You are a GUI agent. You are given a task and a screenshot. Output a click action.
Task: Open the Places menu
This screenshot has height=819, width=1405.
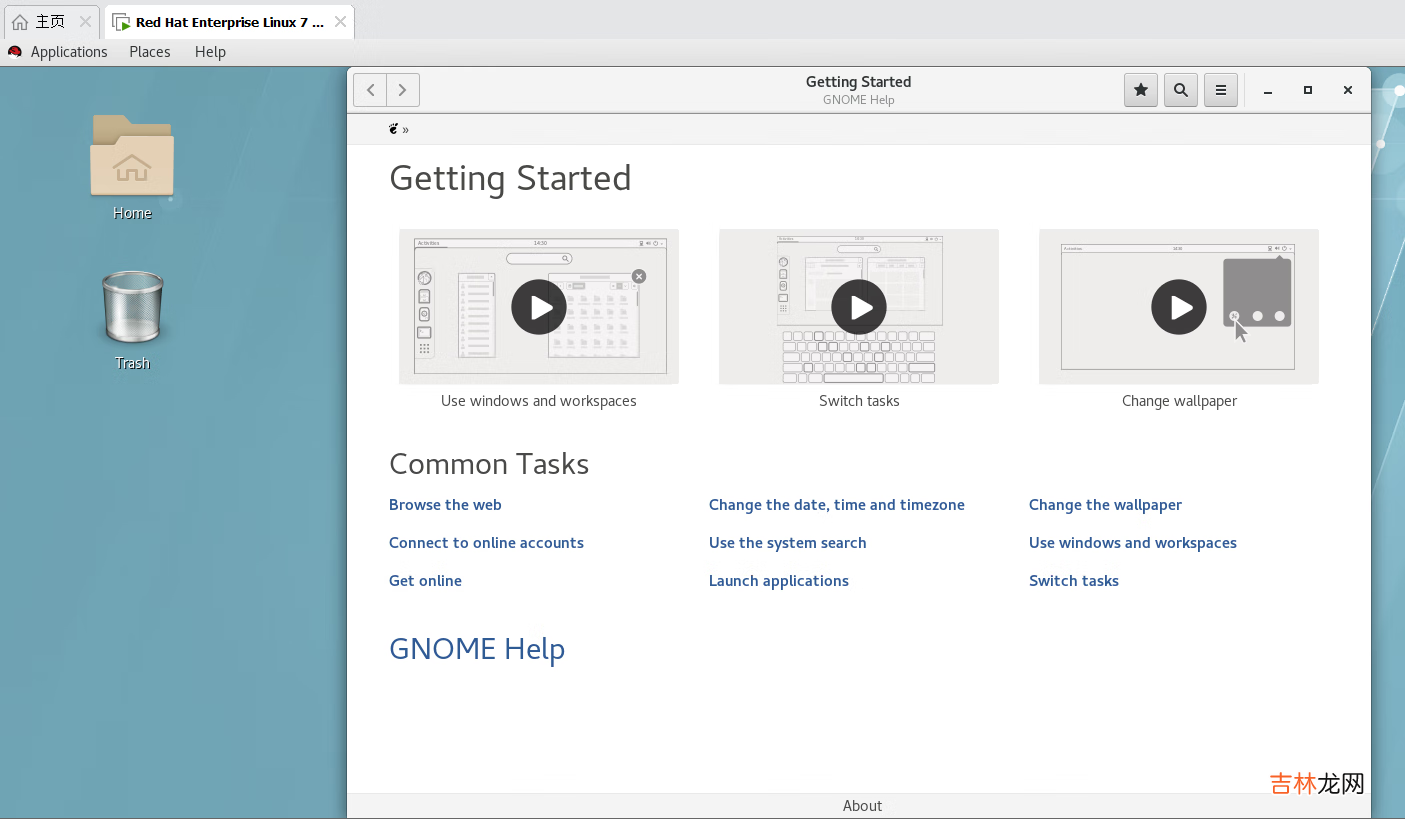tap(150, 52)
